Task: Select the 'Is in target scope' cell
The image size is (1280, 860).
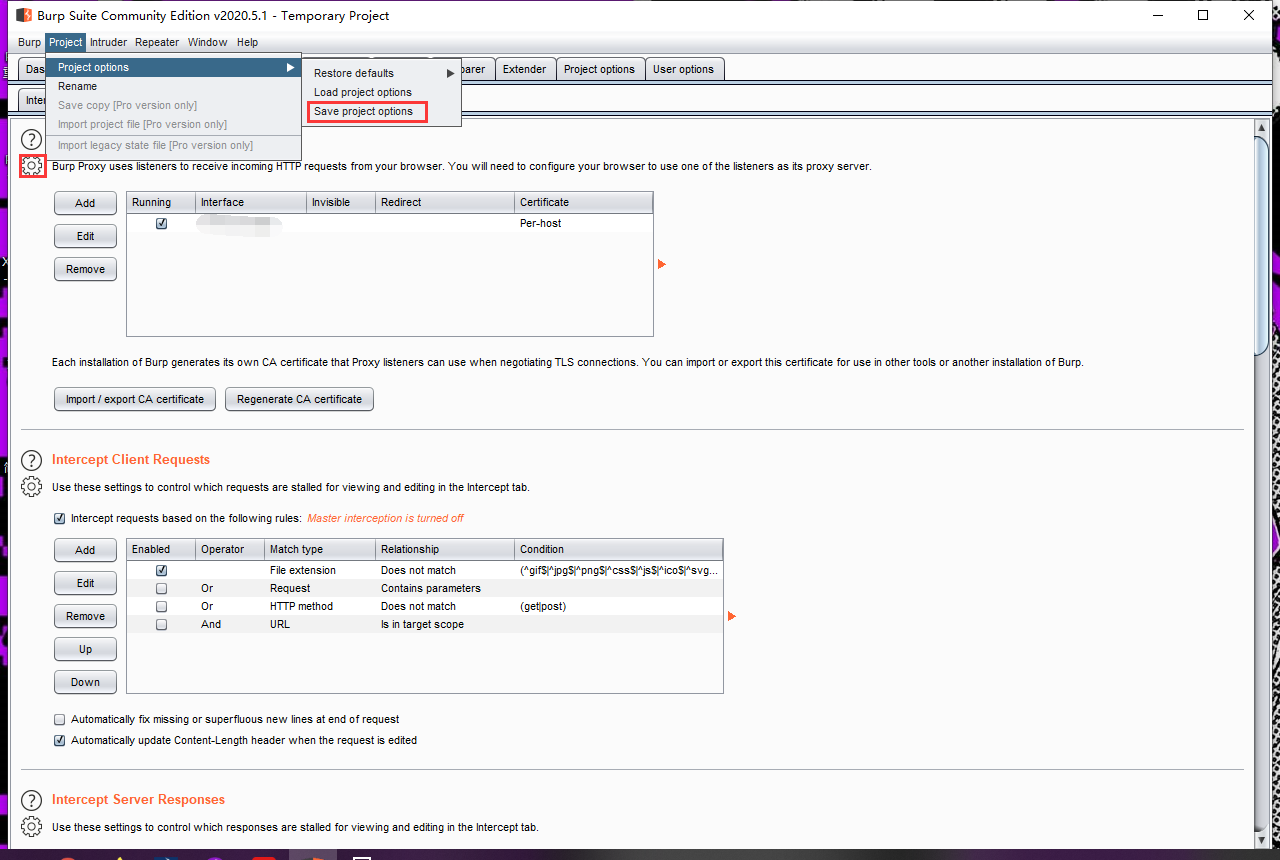Action: tap(445, 624)
